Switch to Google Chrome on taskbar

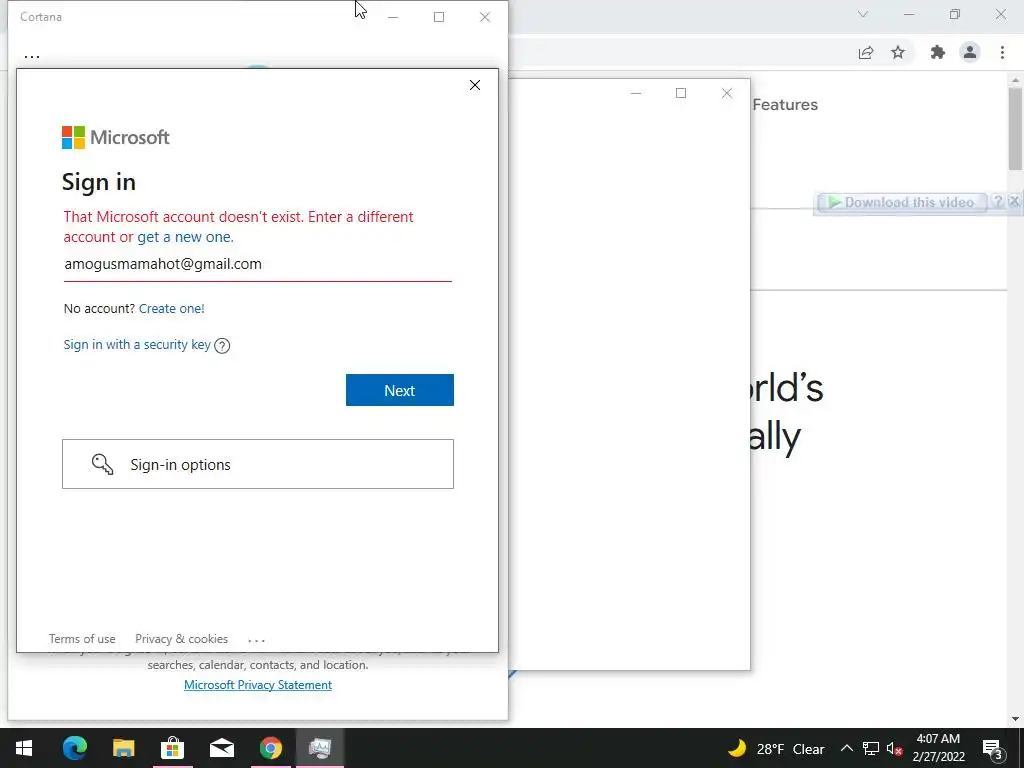(271, 748)
